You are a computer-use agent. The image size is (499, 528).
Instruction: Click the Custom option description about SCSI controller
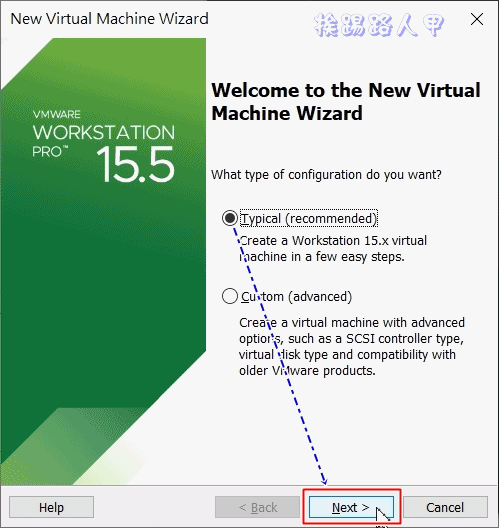[352, 346]
